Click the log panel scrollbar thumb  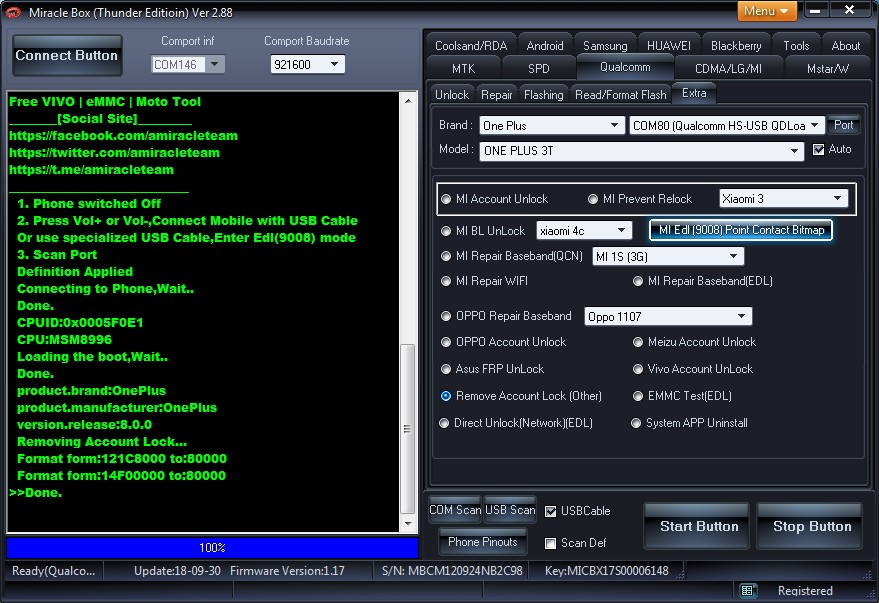point(408,429)
